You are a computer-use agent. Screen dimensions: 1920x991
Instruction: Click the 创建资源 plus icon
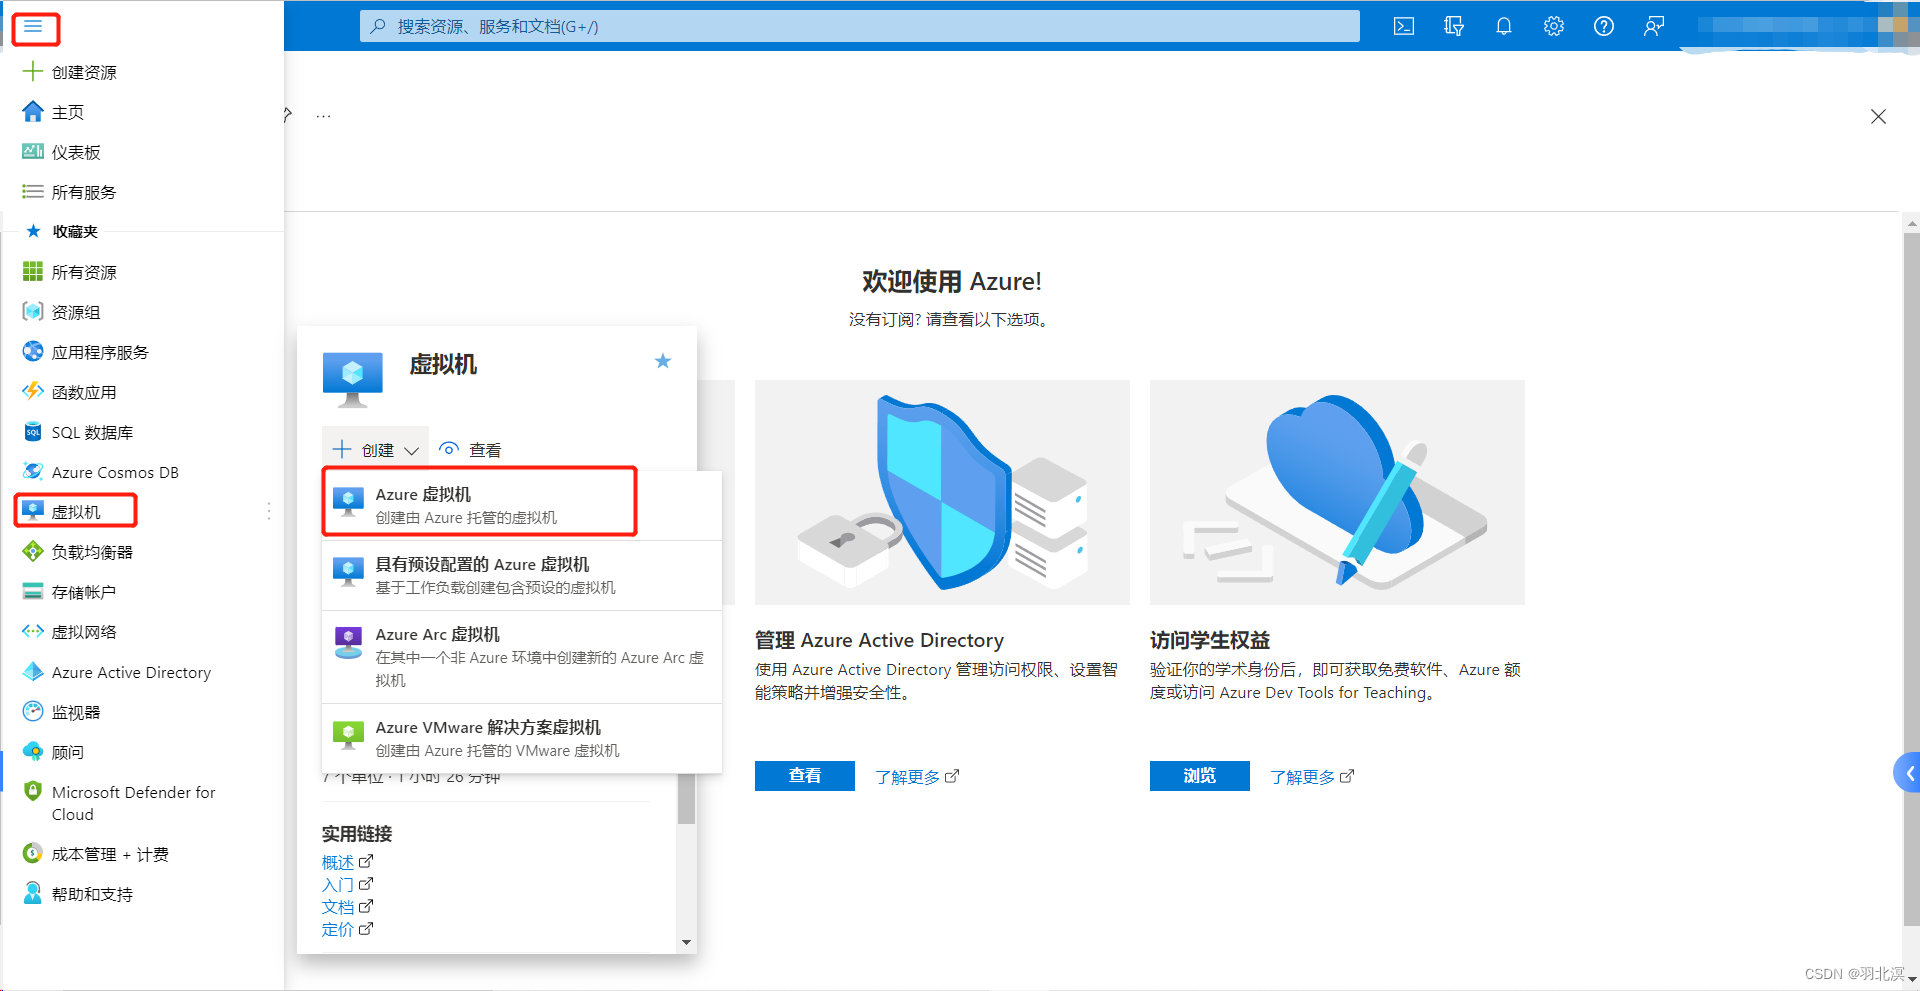[33, 72]
